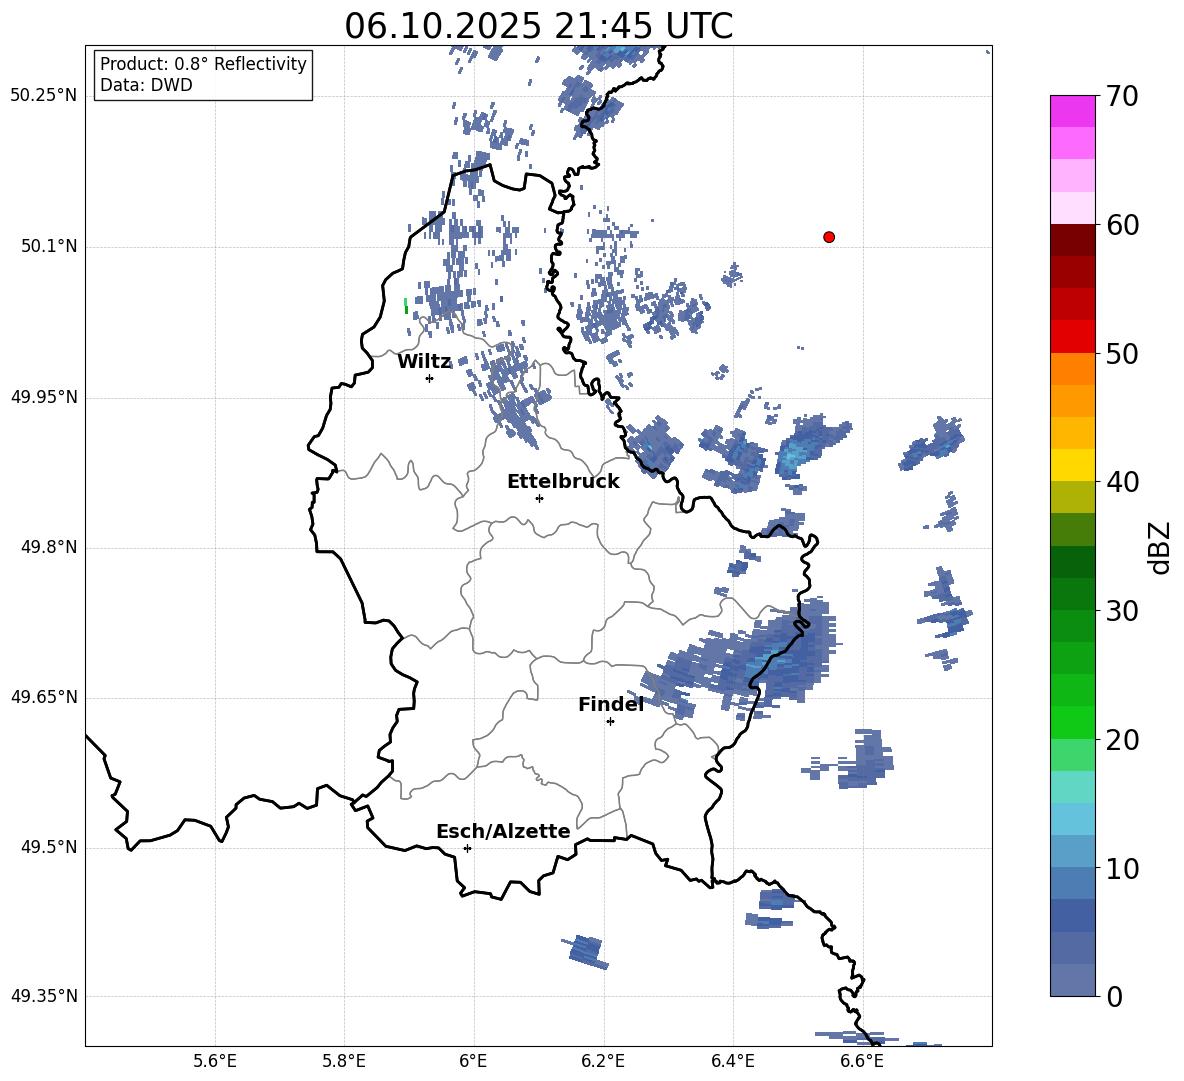Click the green echo near Wiltz
This screenshot has width=1184, height=1081.
pyautogui.click(x=406, y=306)
